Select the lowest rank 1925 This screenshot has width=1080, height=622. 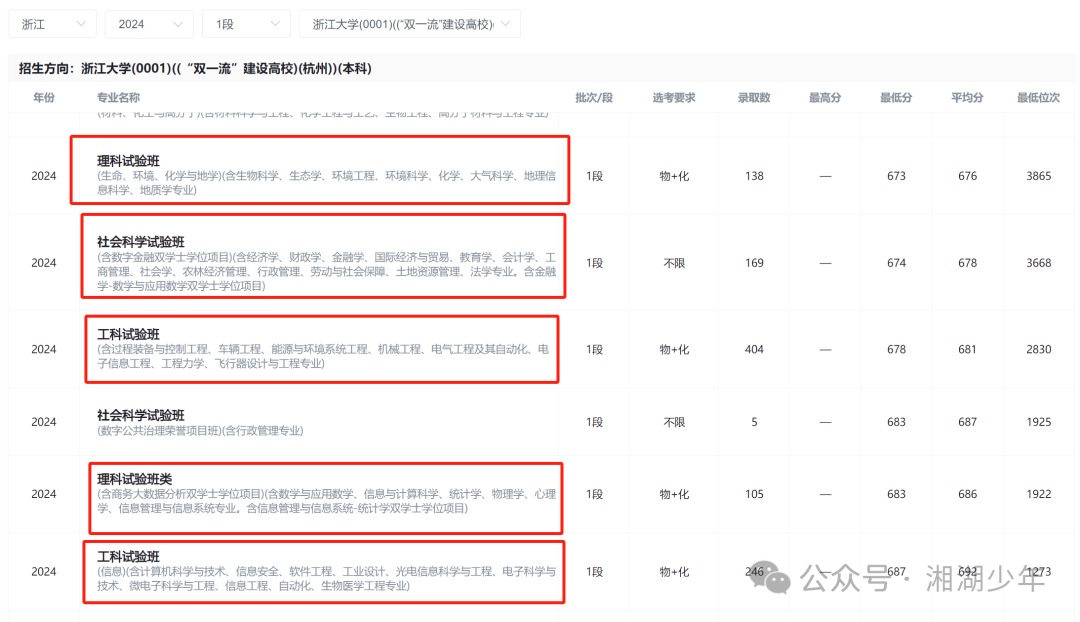click(1039, 422)
